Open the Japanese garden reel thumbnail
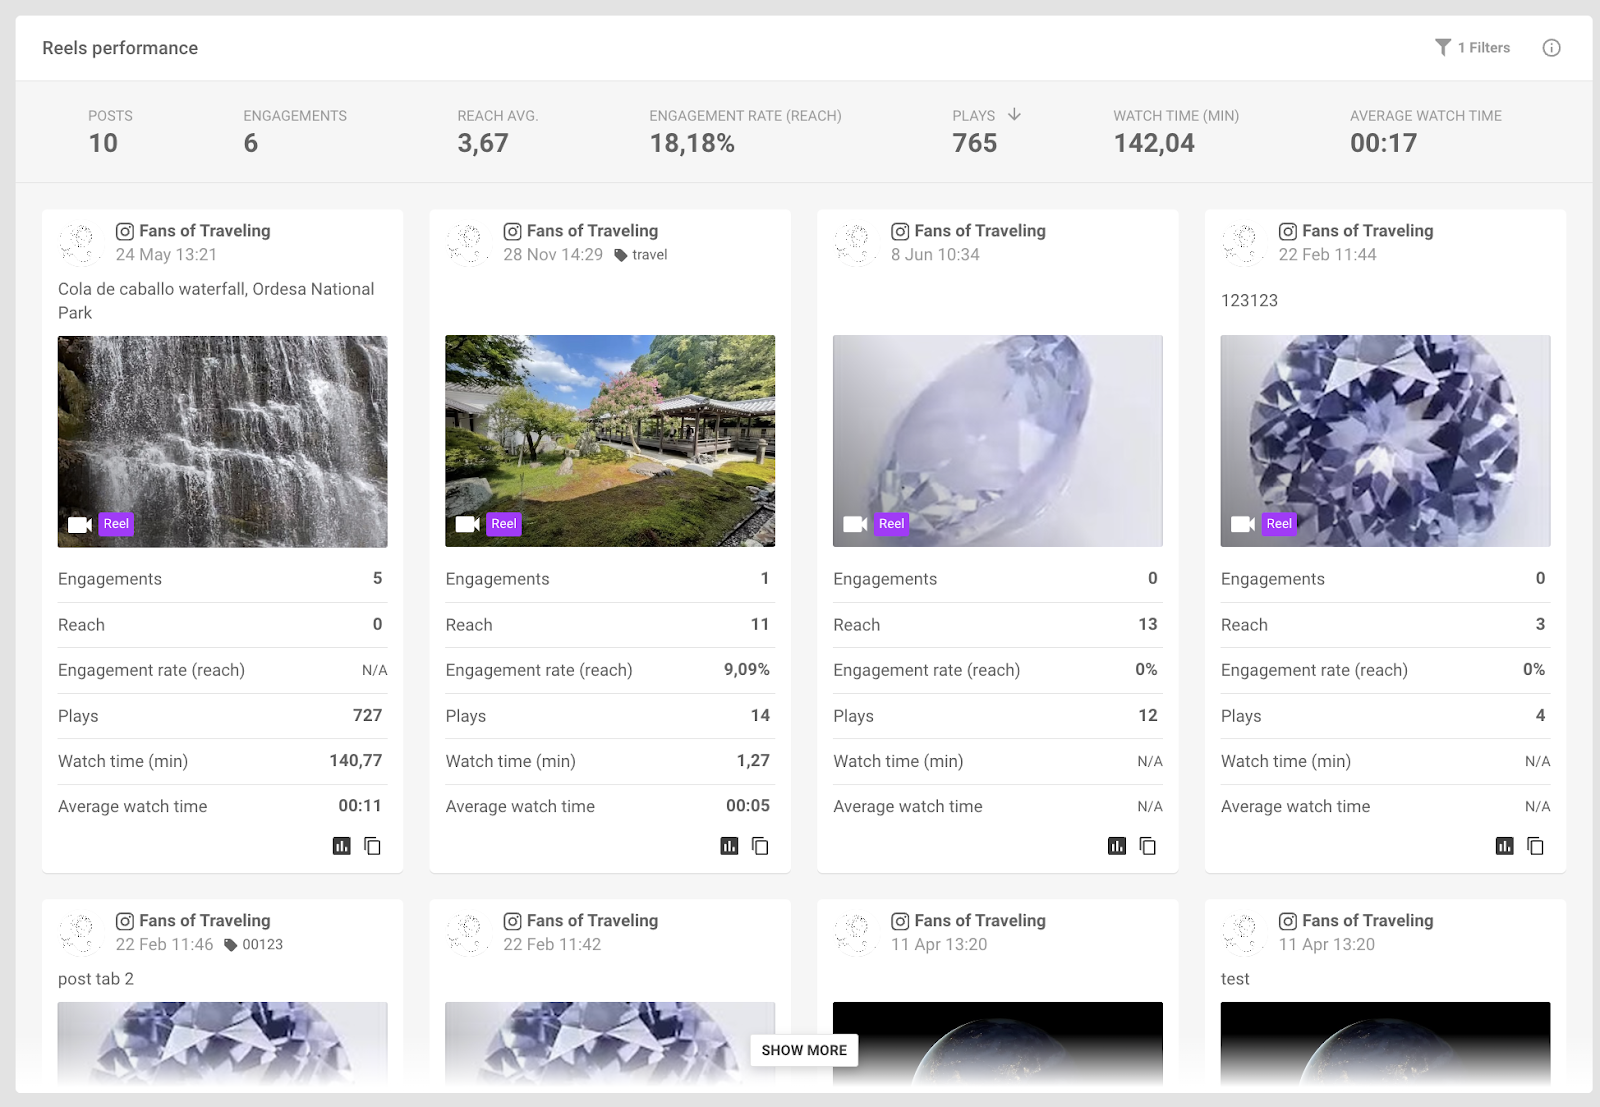The width and height of the screenshot is (1600, 1107). pyautogui.click(x=610, y=441)
